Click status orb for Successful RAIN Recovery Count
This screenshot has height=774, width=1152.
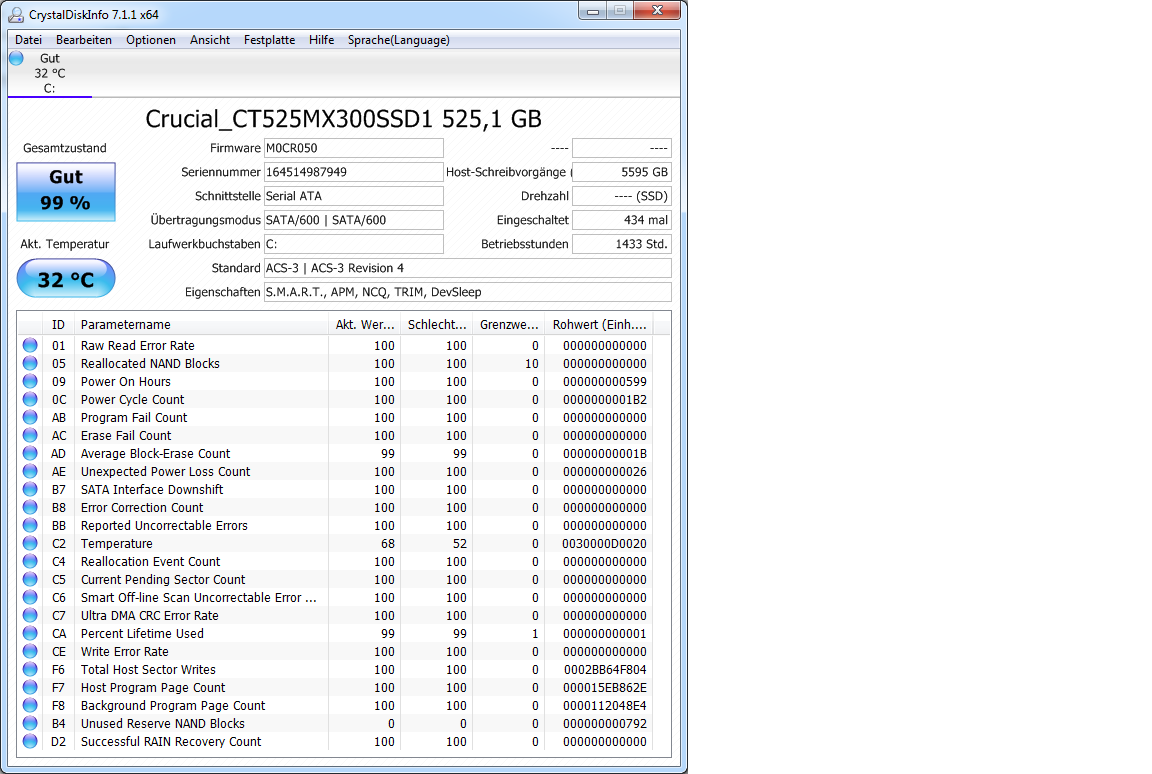(30, 741)
